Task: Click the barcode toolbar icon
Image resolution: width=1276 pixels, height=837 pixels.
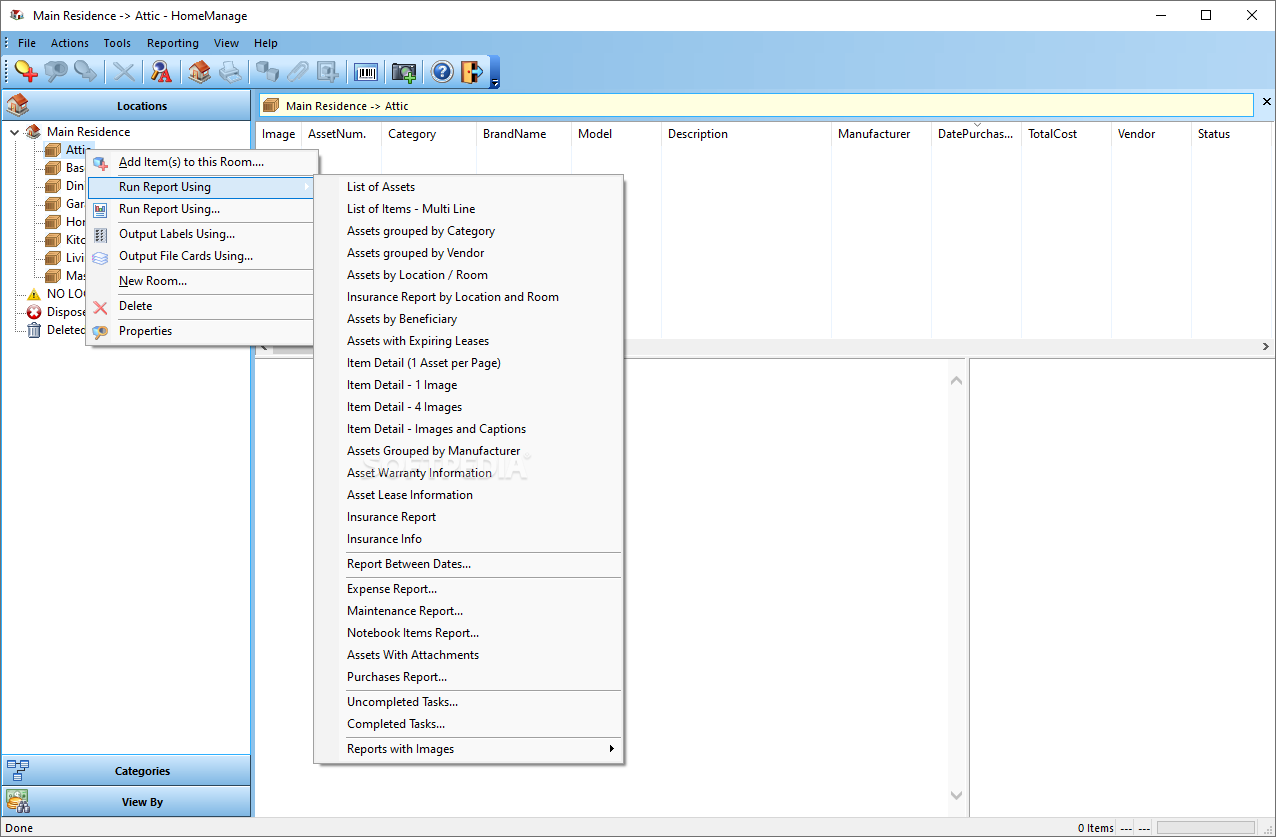Action: (367, 72)
